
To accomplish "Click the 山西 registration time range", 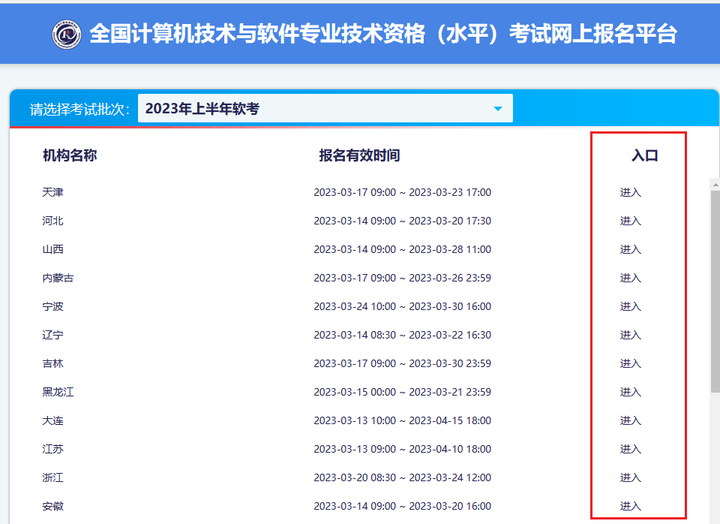I will click(x=403, y=249).
